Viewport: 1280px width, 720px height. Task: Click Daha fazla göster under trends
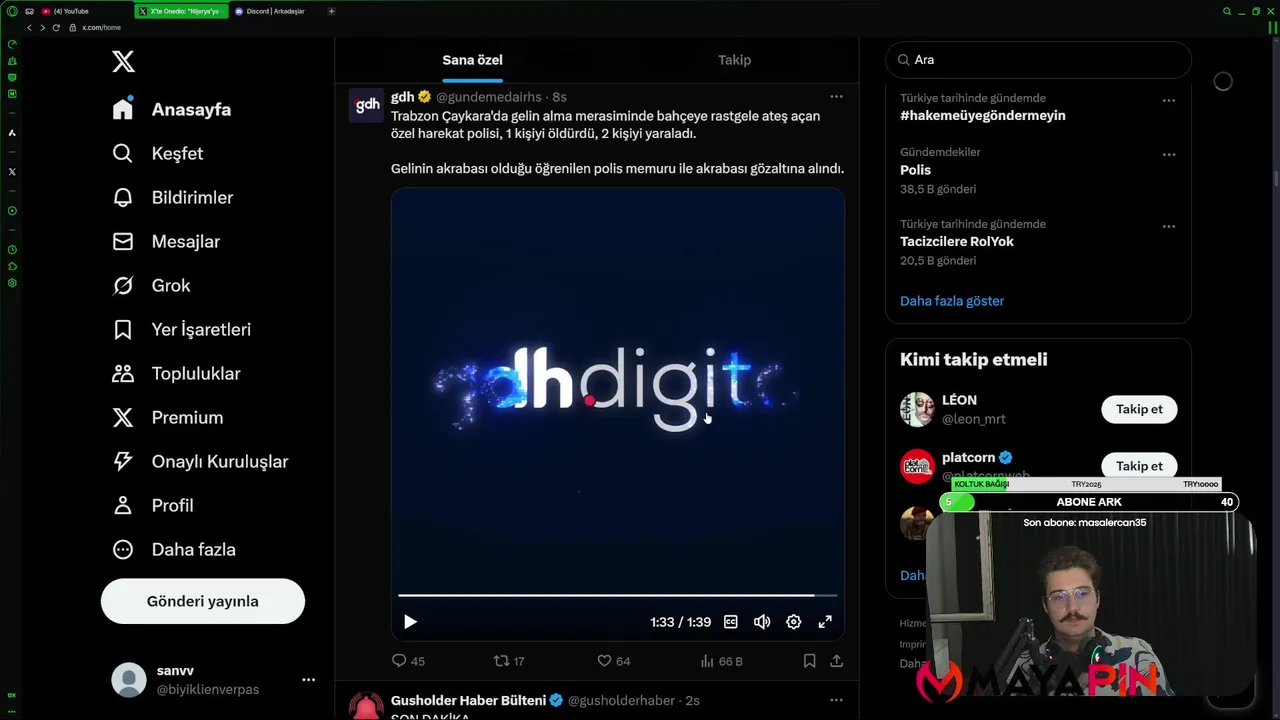click(x=952, y=301)
